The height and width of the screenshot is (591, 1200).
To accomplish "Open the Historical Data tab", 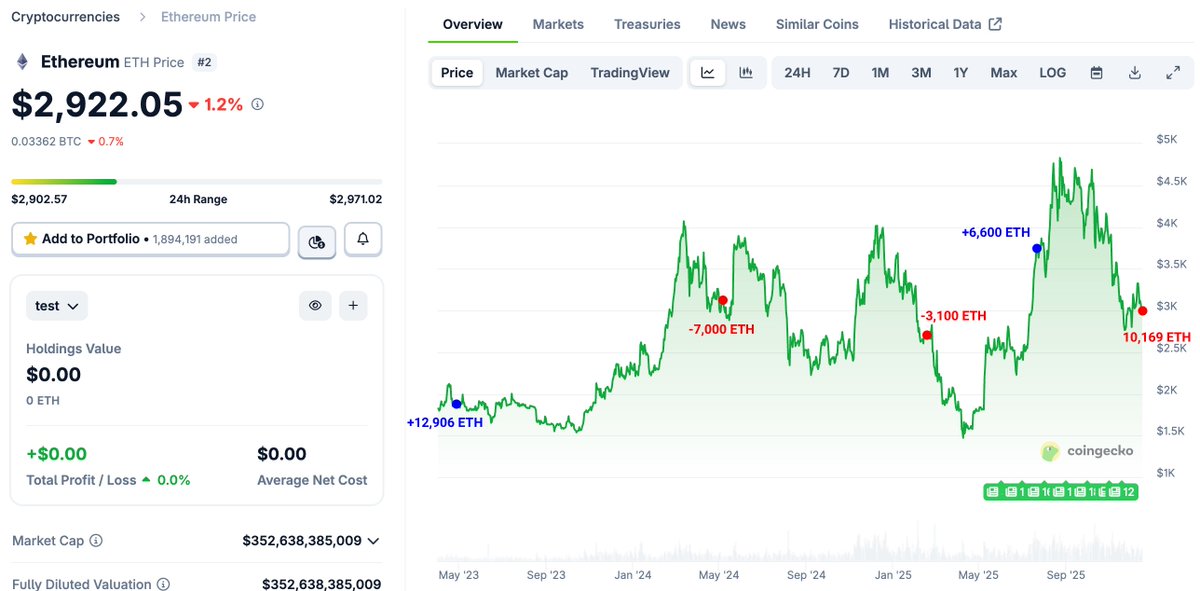I will point(937,23).
